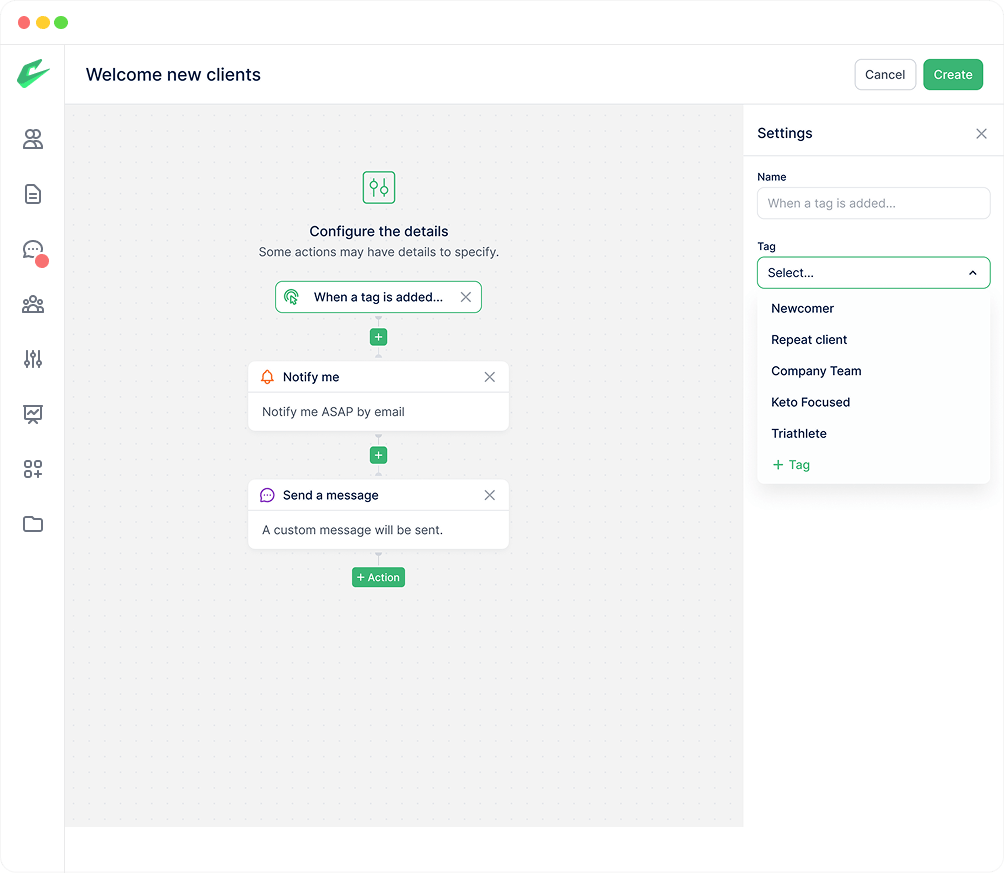Open the presentation chart icon in sidebar

[x=33, y=414]
